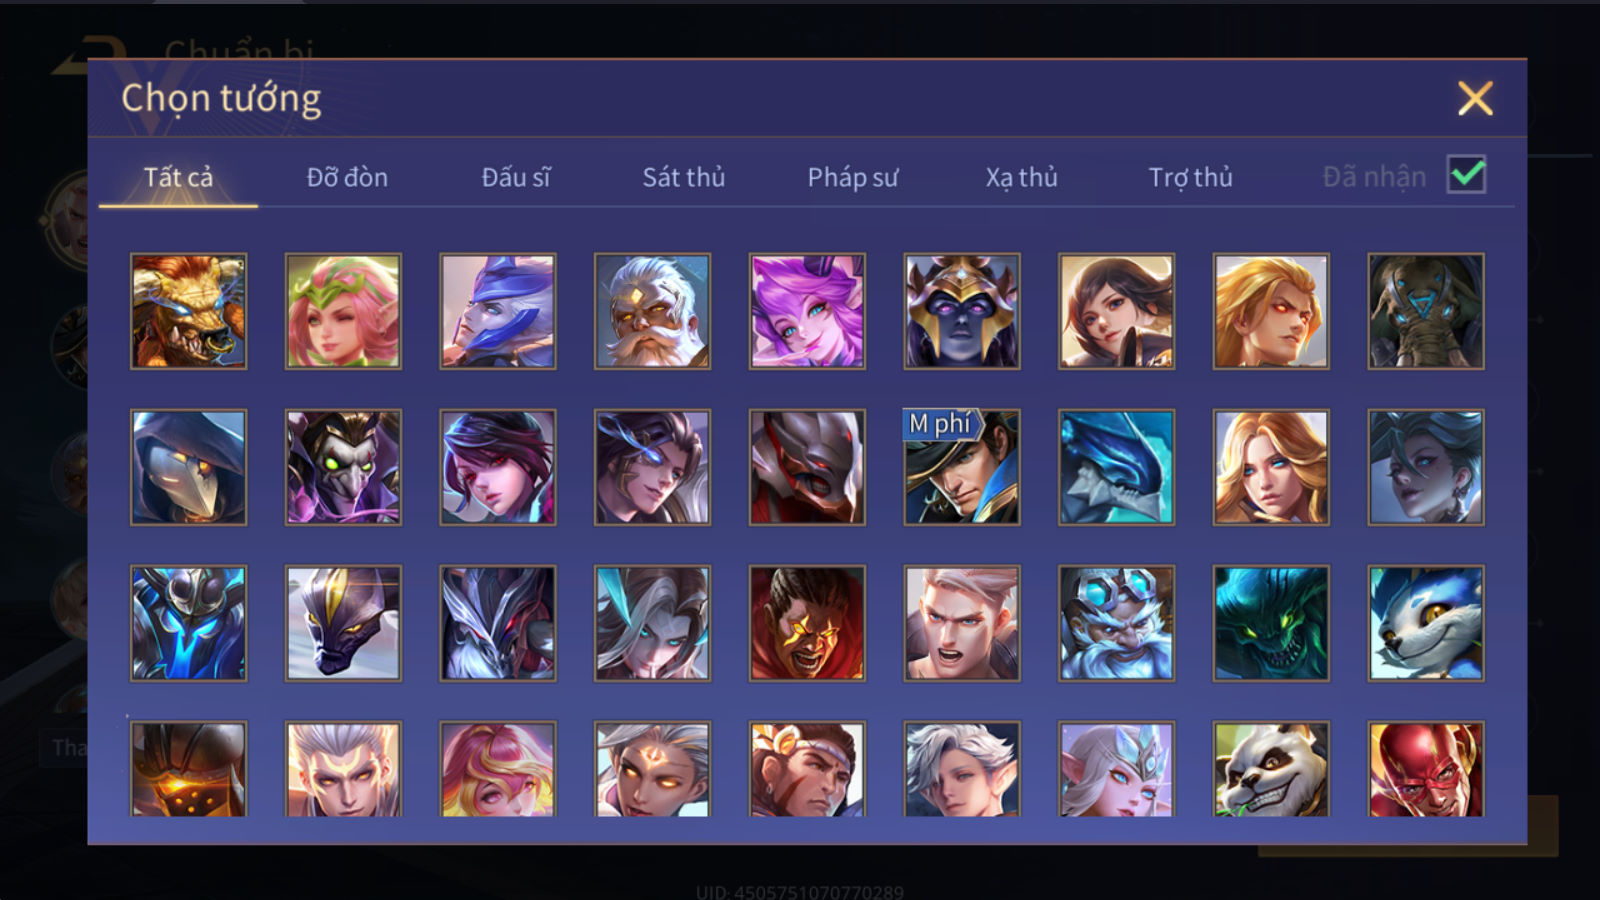Switch to the 'Đỡ đòn' tab
The image size is (1600, 900).
[347, 177]
